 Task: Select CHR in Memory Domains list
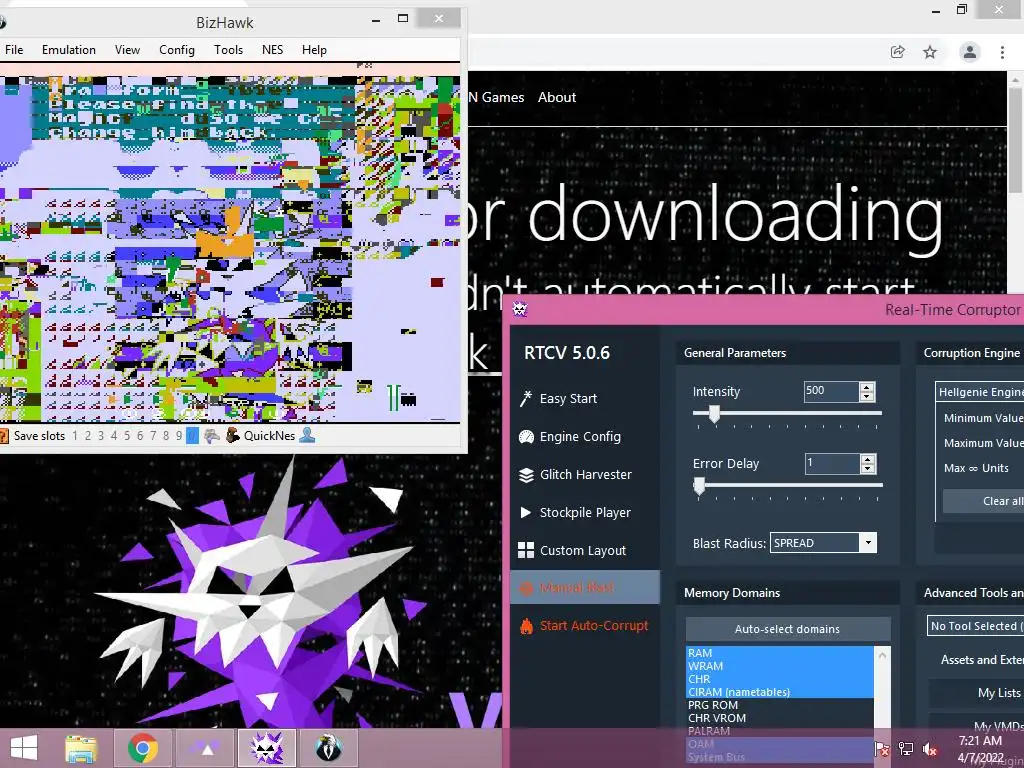tap(780, 679)
